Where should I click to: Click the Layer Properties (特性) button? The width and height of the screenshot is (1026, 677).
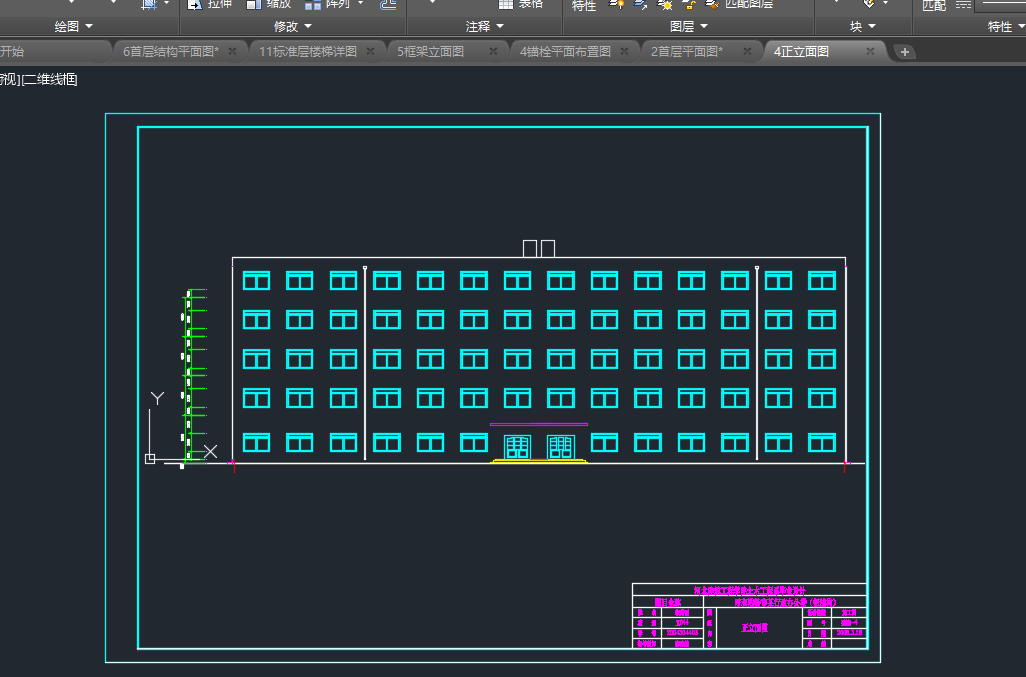tap(584, 5)
